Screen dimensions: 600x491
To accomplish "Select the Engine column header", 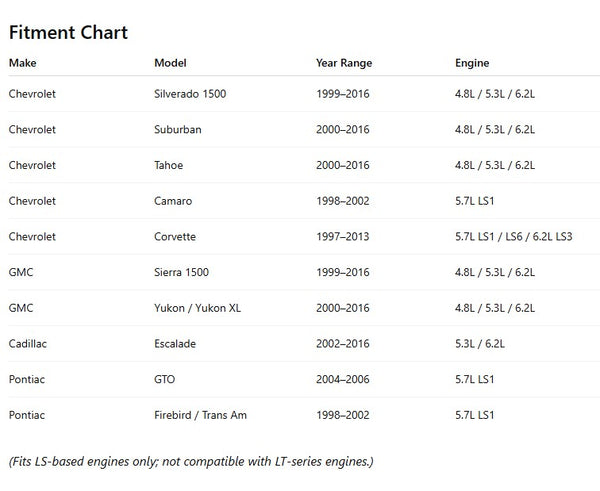I will 472,63.
